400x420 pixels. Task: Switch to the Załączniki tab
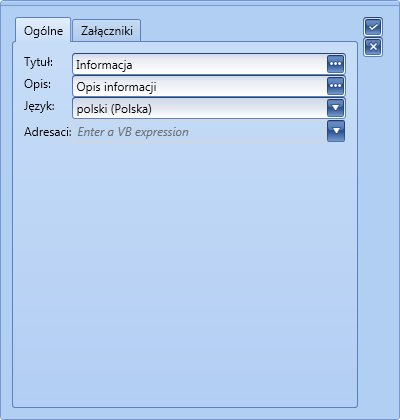(107, 31)
